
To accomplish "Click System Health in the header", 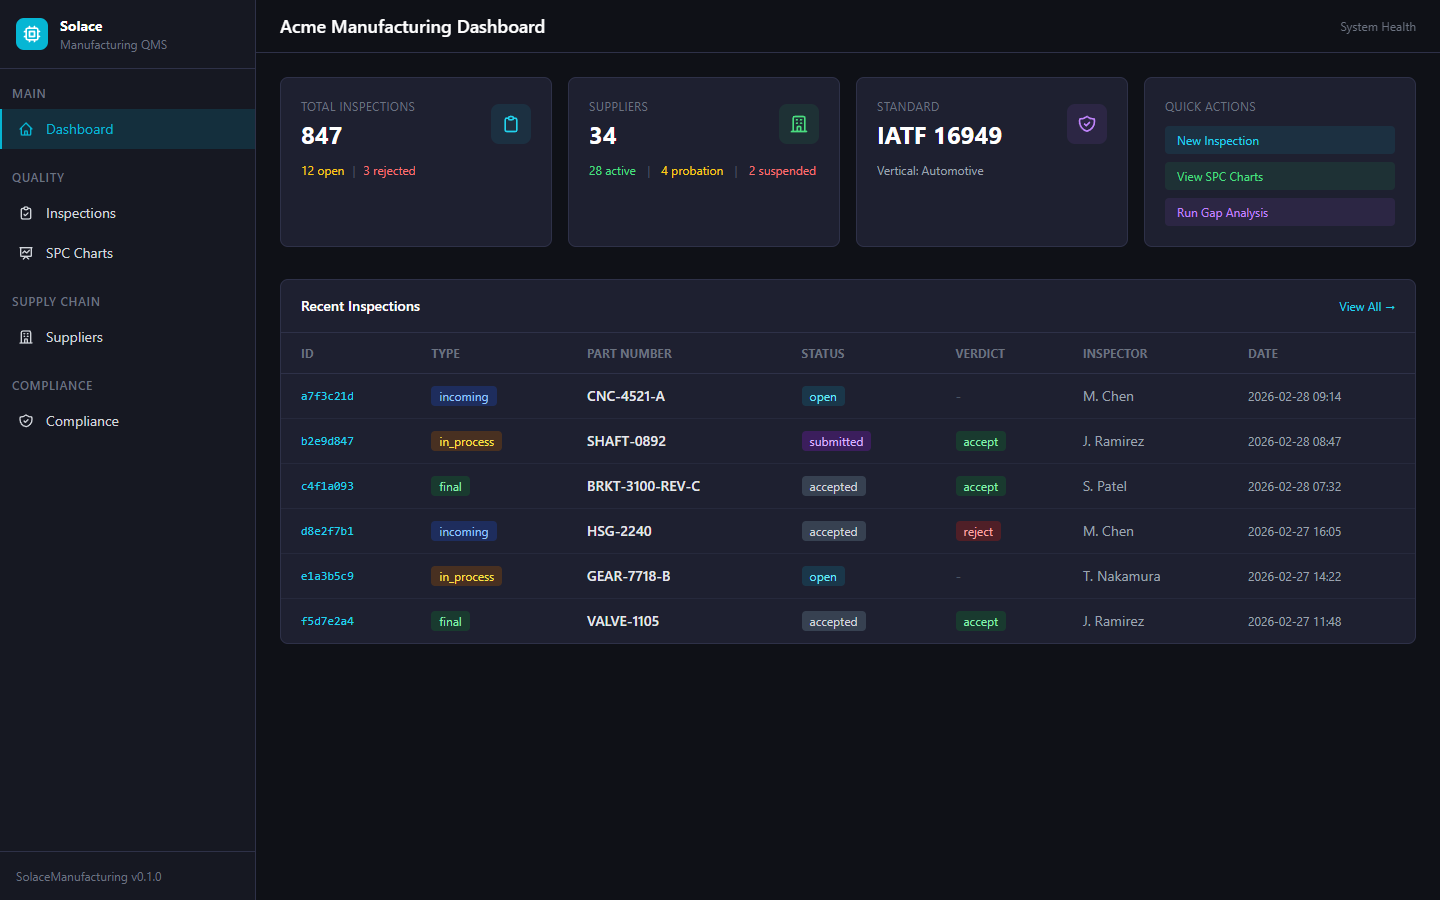I will point(1378,27).
